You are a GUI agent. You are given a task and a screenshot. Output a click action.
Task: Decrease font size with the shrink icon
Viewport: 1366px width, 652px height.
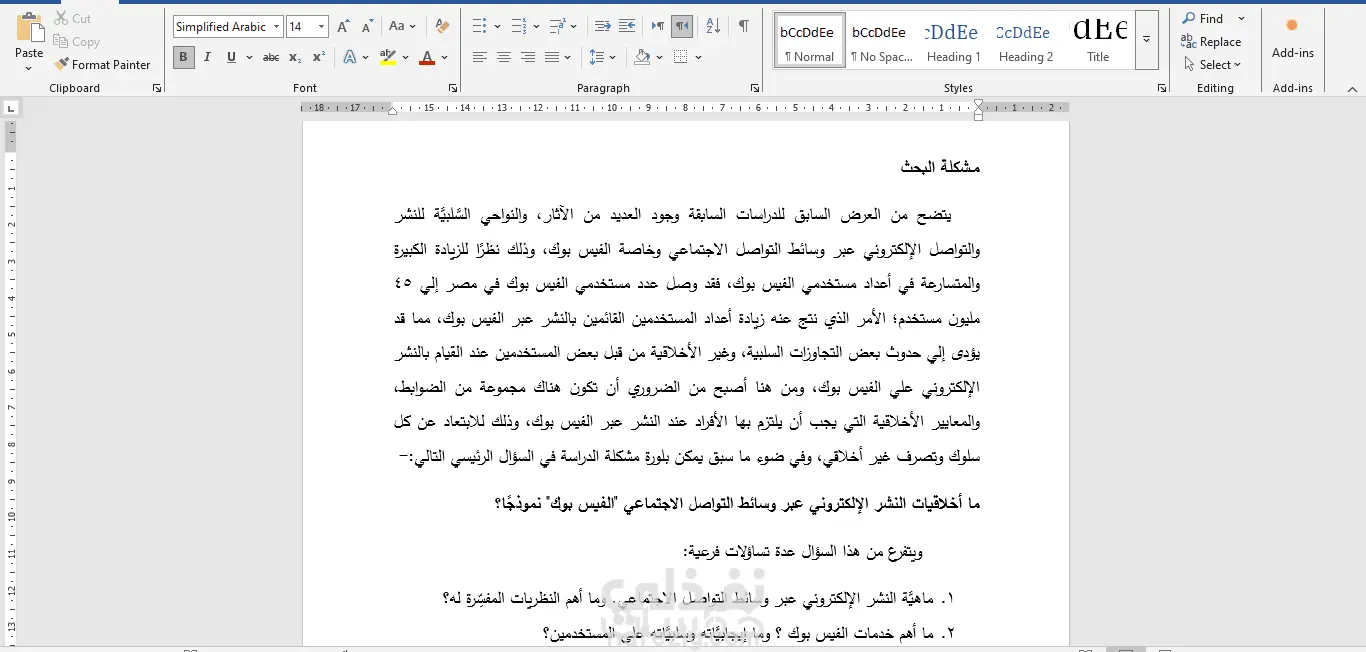point(367,27)
